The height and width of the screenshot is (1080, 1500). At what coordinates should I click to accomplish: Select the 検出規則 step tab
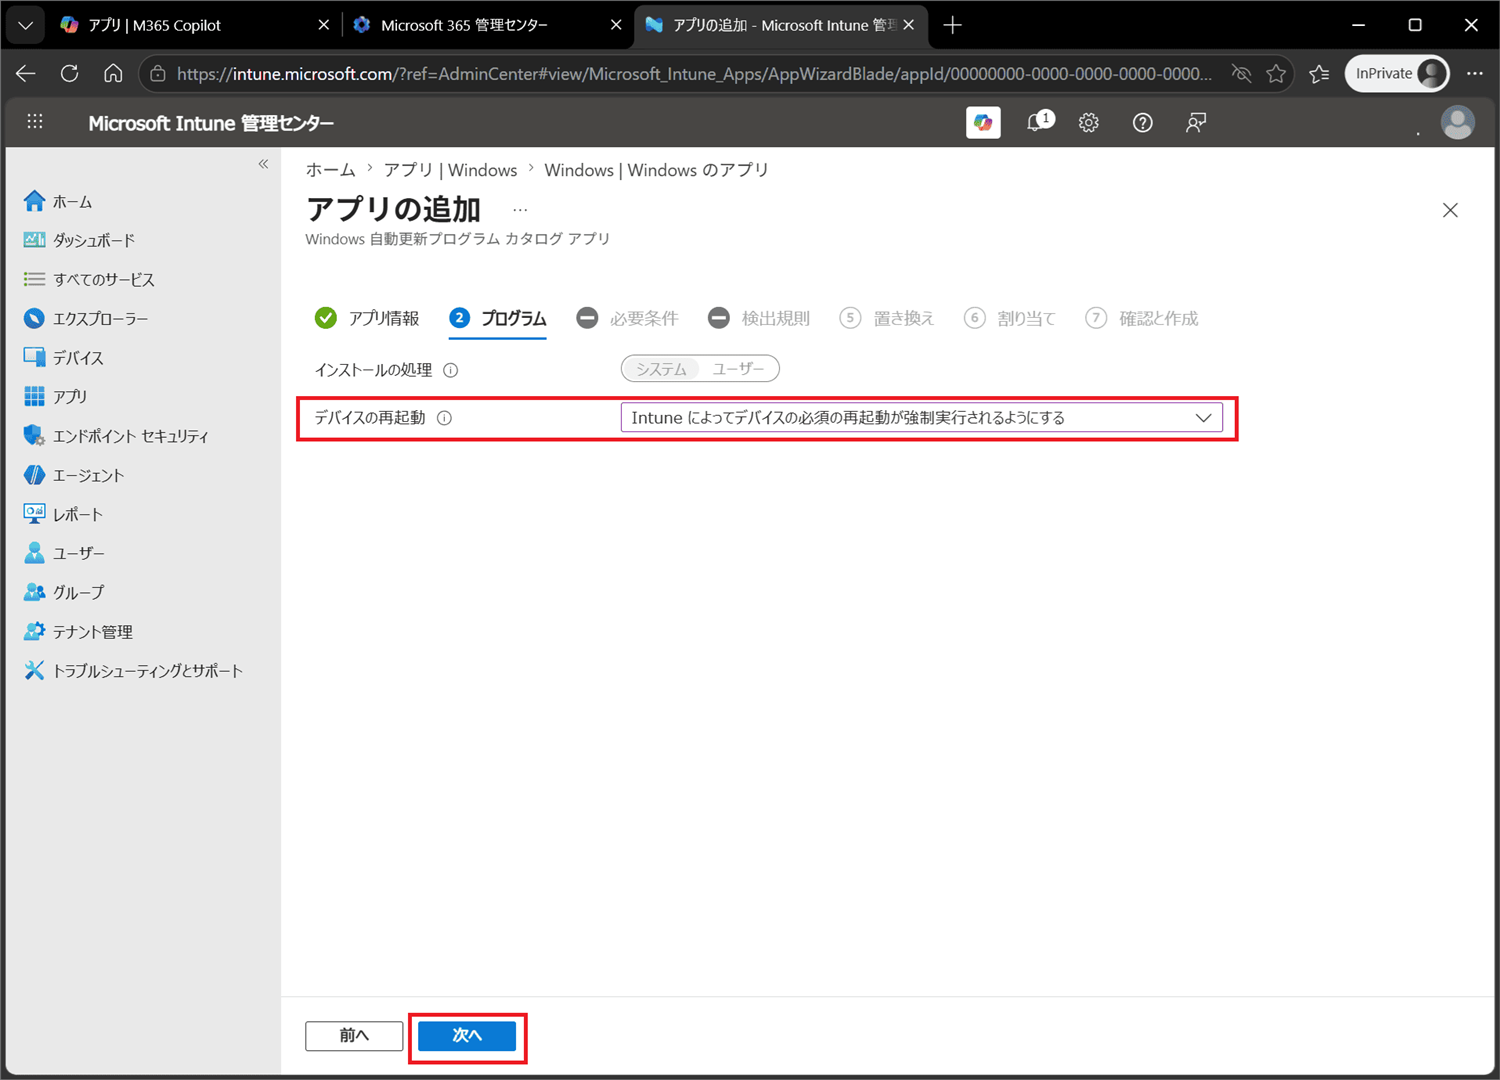pos(759,318)
